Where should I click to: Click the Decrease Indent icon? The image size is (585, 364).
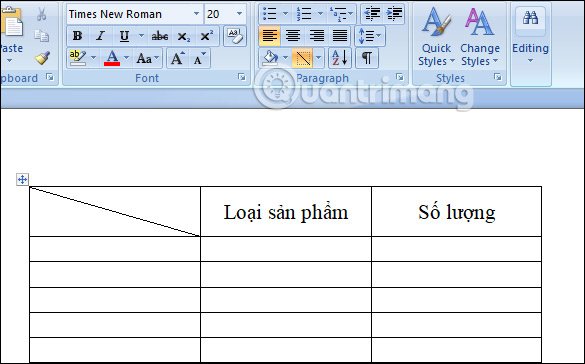[x=372, y=14]
